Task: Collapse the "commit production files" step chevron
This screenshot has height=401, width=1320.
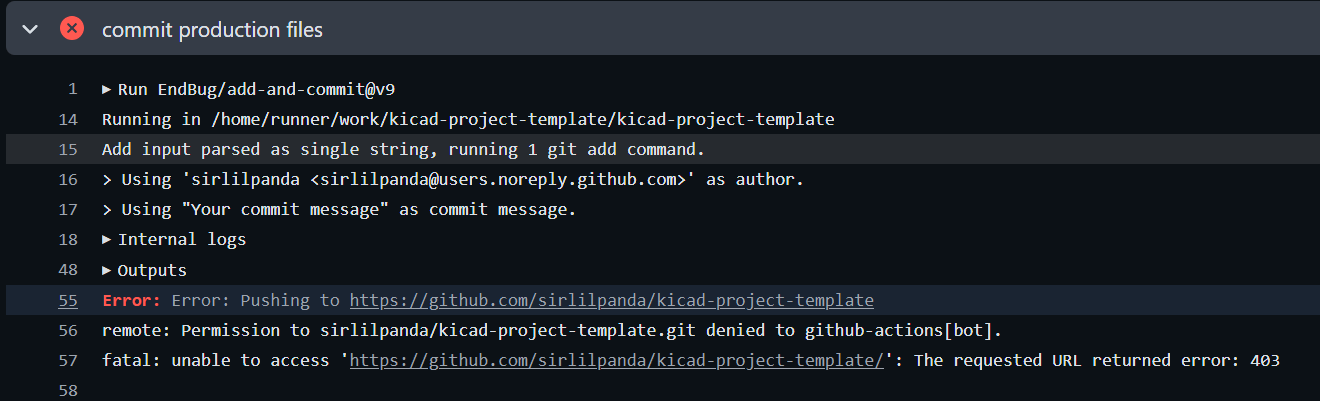Action: tap(30, 29)
